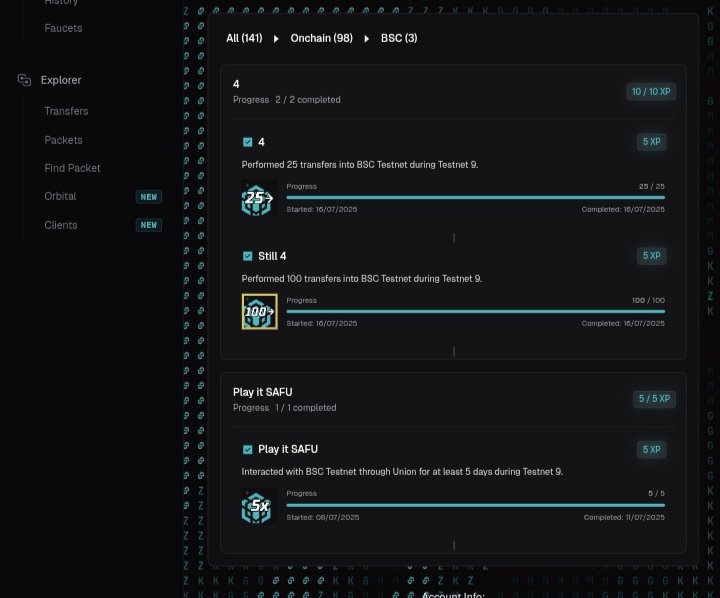
Task: Click the NEW badge beside Orbital
Action: pyautogui.click(x=149, y=197)
